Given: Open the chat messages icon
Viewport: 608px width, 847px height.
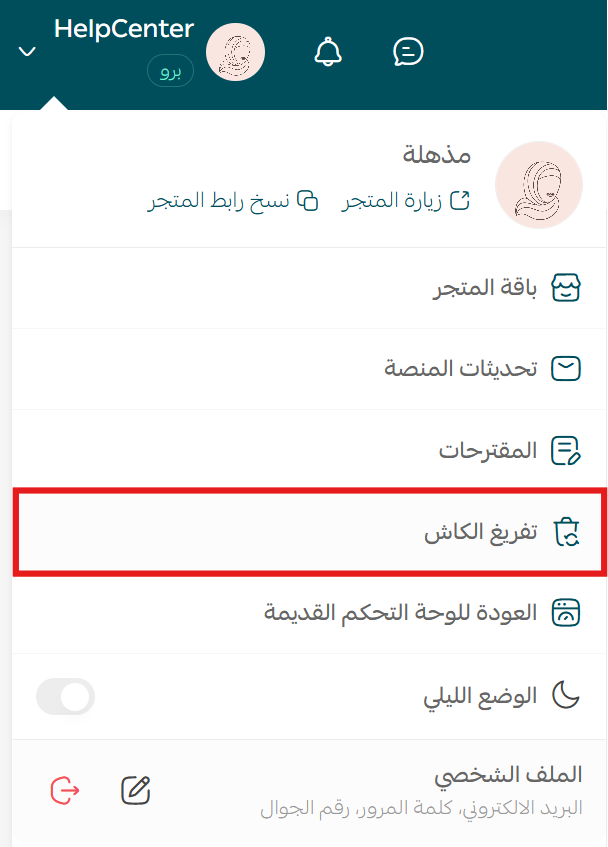Looking at the screenshot, I should coord(408,52).
